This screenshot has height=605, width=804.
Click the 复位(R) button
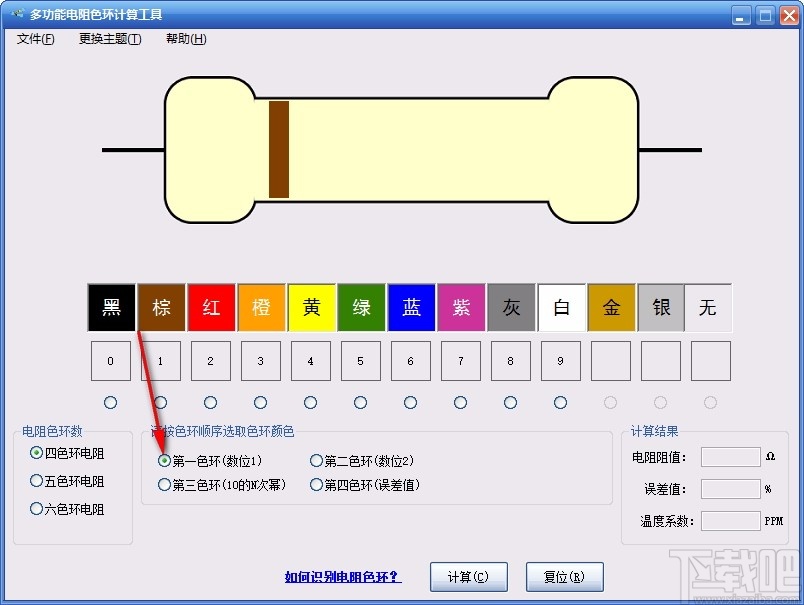pos(565,577)
